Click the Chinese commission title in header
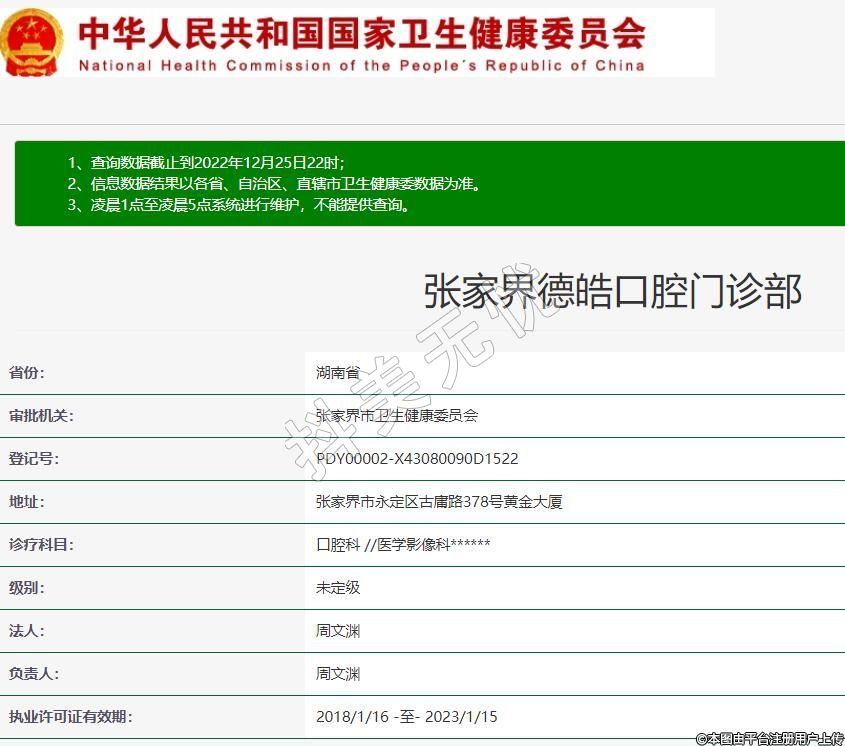Viewport: 845px width, 746px height. tap(361, 32)
